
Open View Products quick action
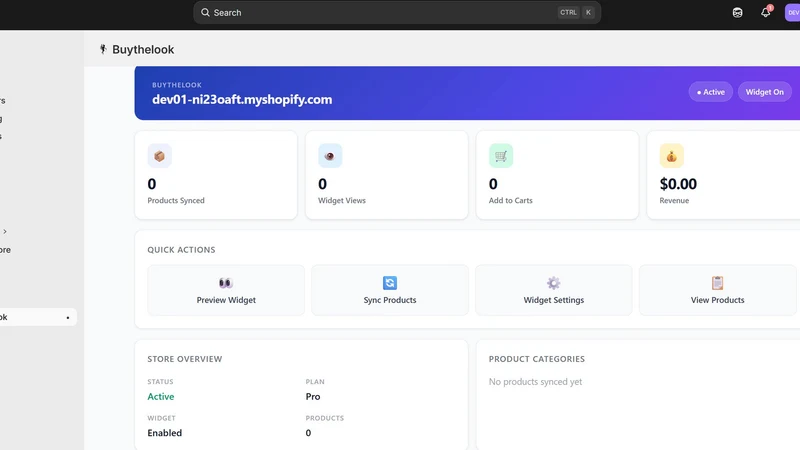point(717,290)
